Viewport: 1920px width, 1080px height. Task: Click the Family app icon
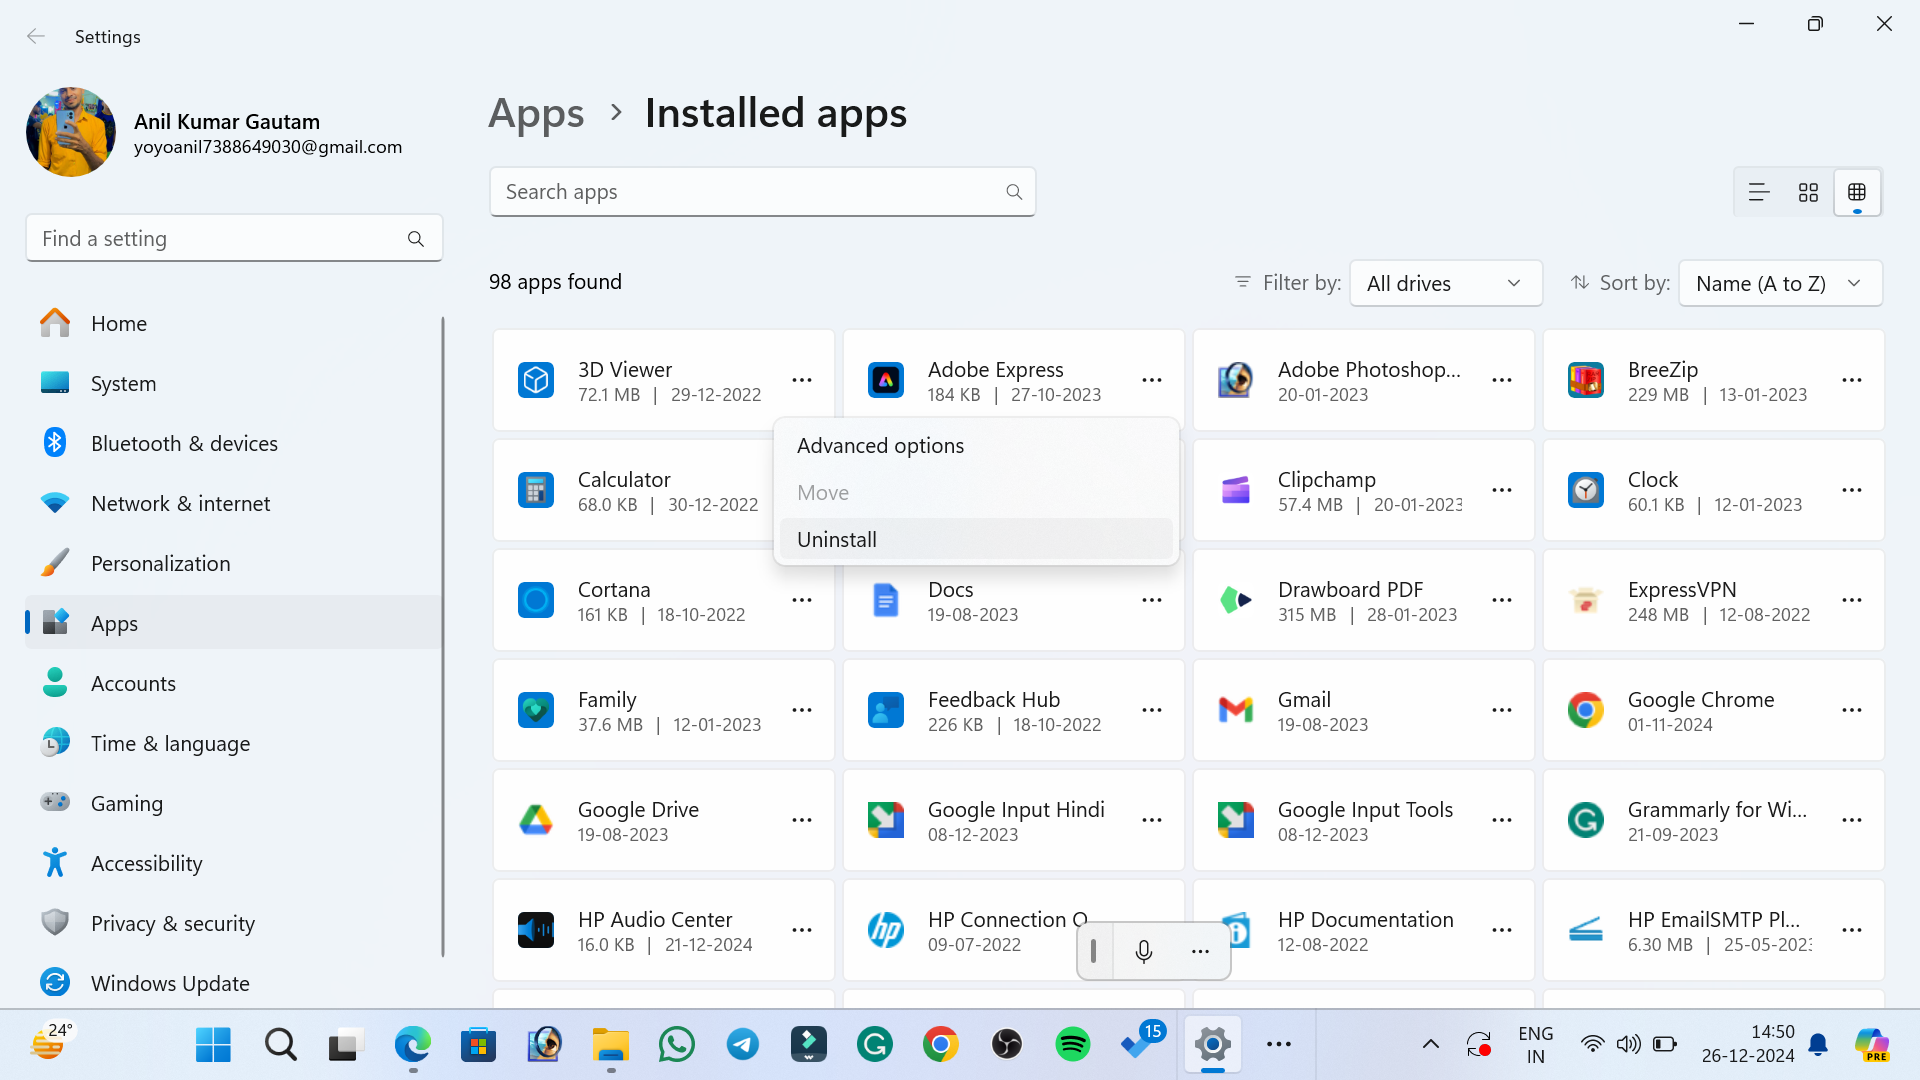[x=536, y=710]
